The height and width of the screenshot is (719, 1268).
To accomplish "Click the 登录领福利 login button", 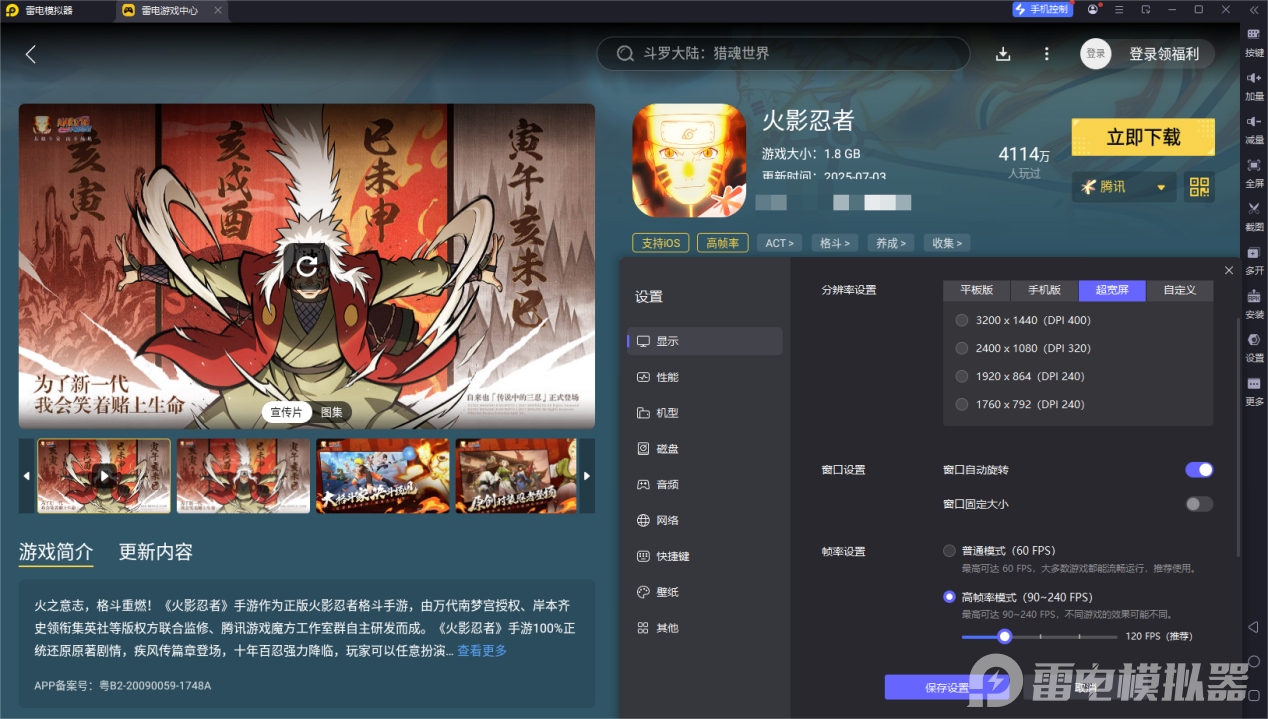I will coord(1164,54).
